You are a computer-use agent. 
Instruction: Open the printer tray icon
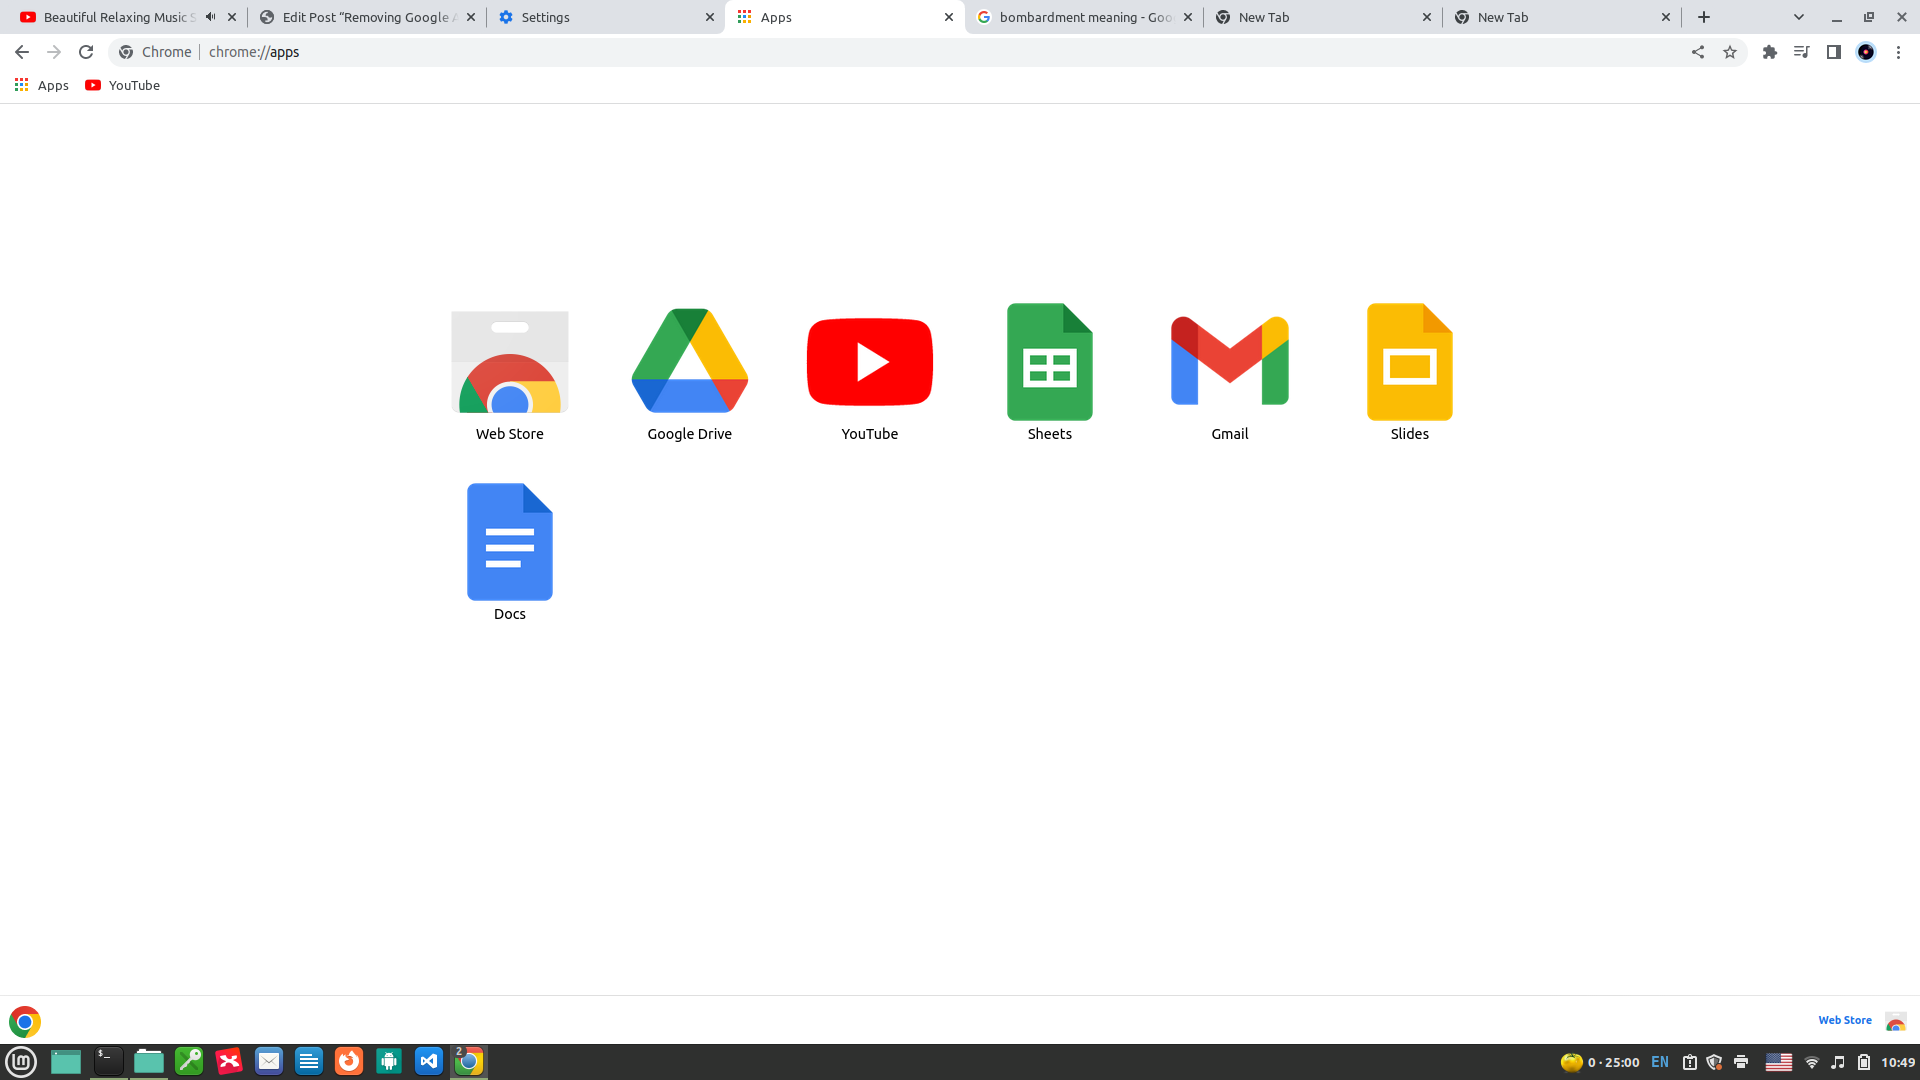(x=1741, y=1062)
